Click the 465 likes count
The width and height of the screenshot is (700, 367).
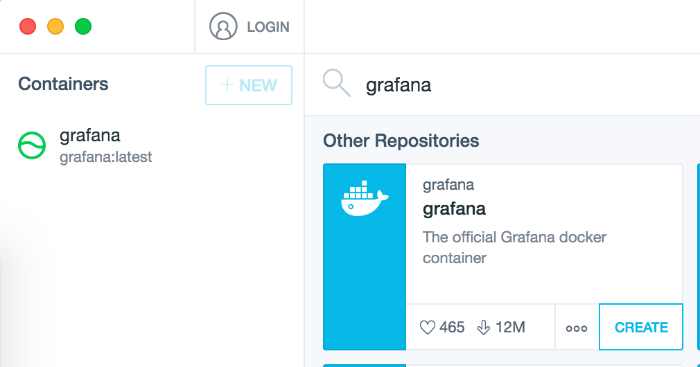tap(452, 327)
